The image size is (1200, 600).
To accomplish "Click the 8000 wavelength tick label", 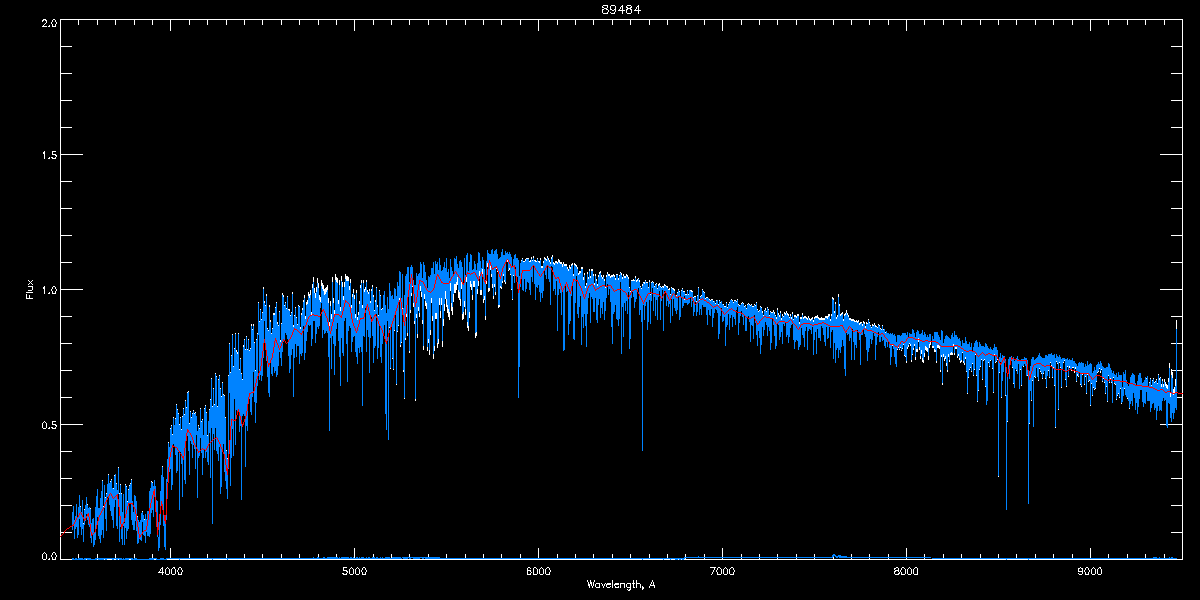I will 906,571.
